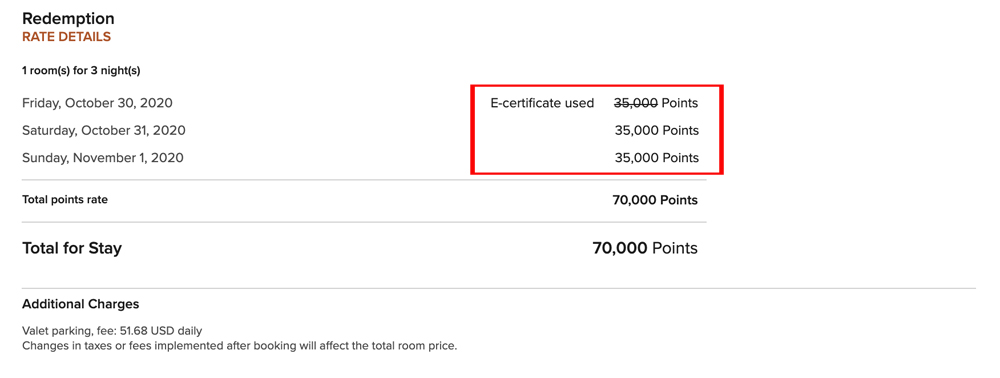Click Saturday's 35,000 Points value
1000x378 pixels.
click(656, 131)
